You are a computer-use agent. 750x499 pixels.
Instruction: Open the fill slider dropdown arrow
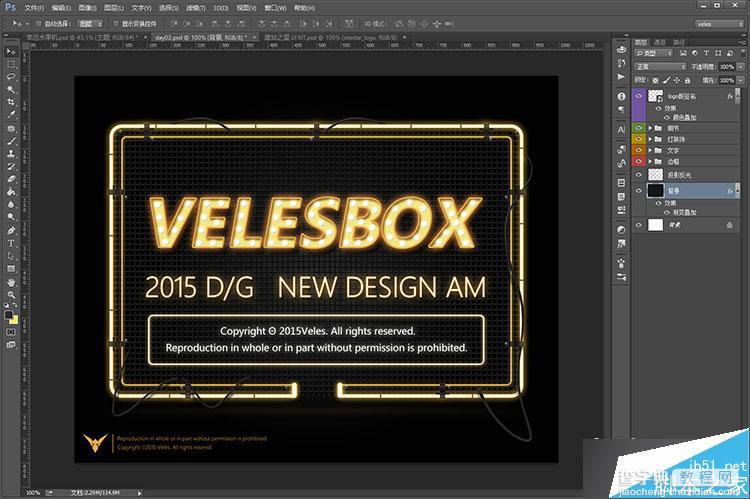tap(740, 80)
